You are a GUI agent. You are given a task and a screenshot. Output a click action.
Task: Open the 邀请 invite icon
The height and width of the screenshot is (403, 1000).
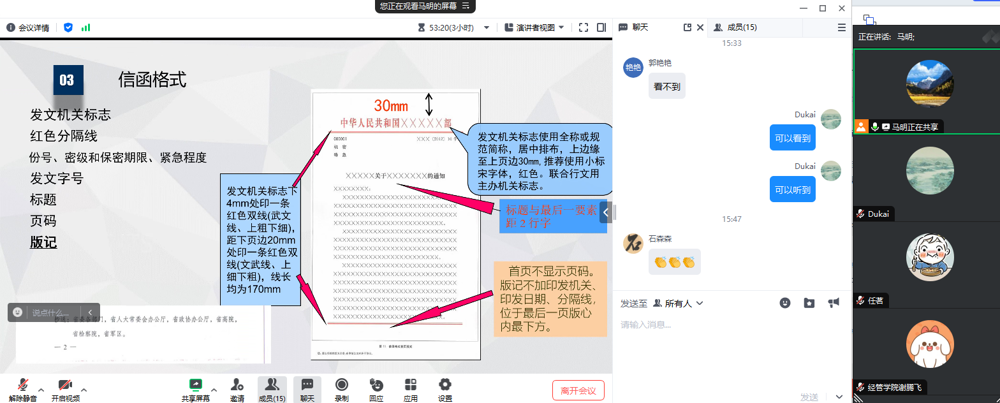(237, 387)
